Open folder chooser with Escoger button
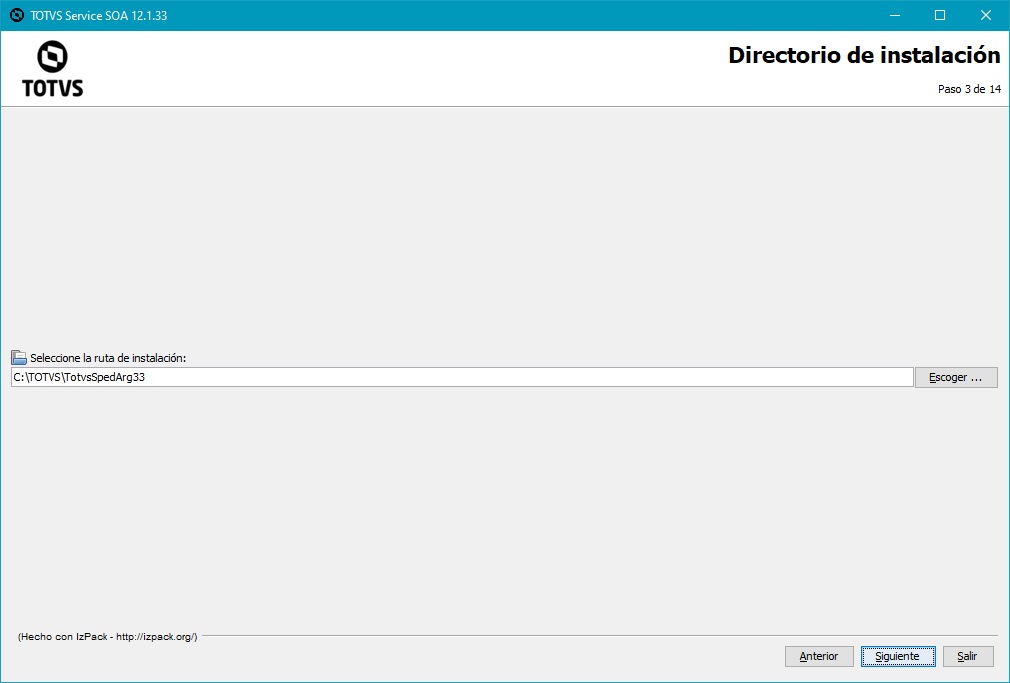Screen dimensions: 1010x683 coord(956,377)
